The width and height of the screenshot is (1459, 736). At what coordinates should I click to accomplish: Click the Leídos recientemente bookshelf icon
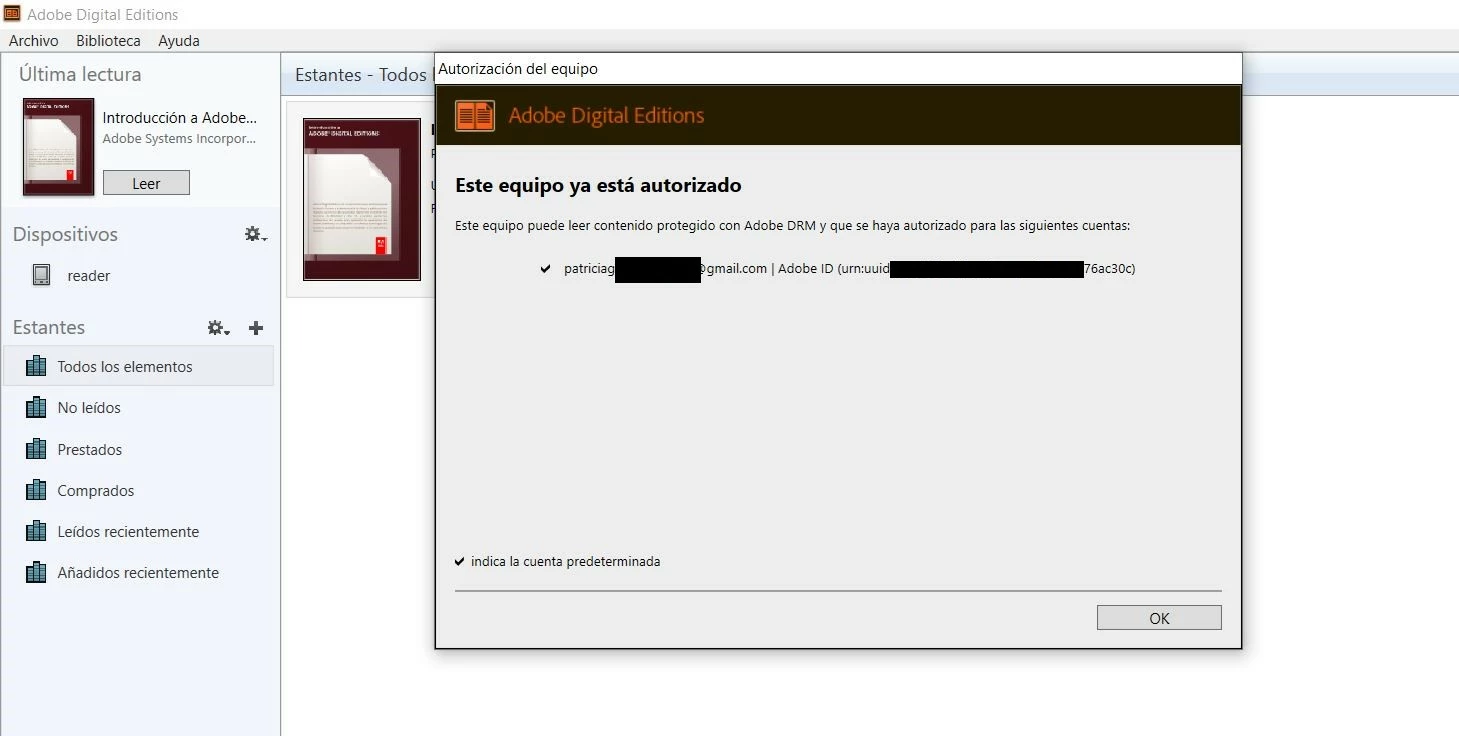(x=36, y=531)
